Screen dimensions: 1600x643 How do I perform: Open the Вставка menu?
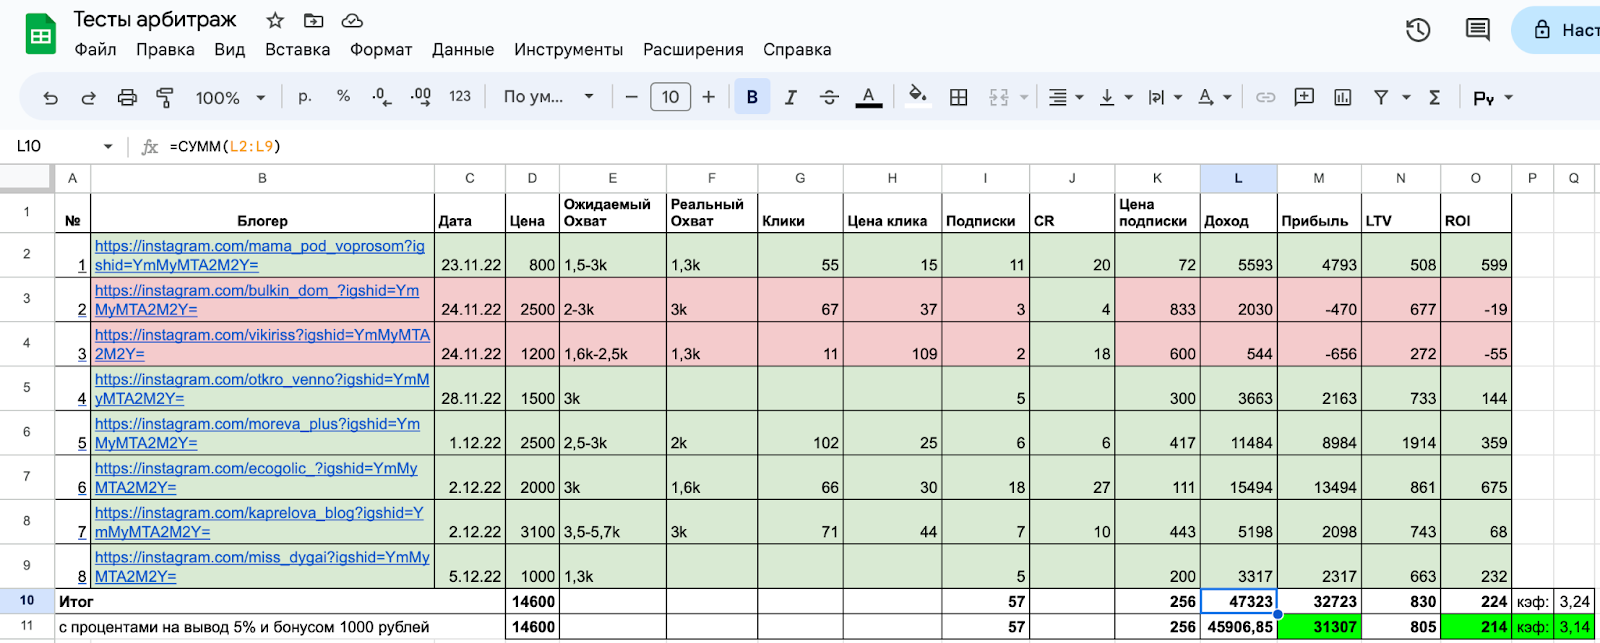click(x=297, y=49)
